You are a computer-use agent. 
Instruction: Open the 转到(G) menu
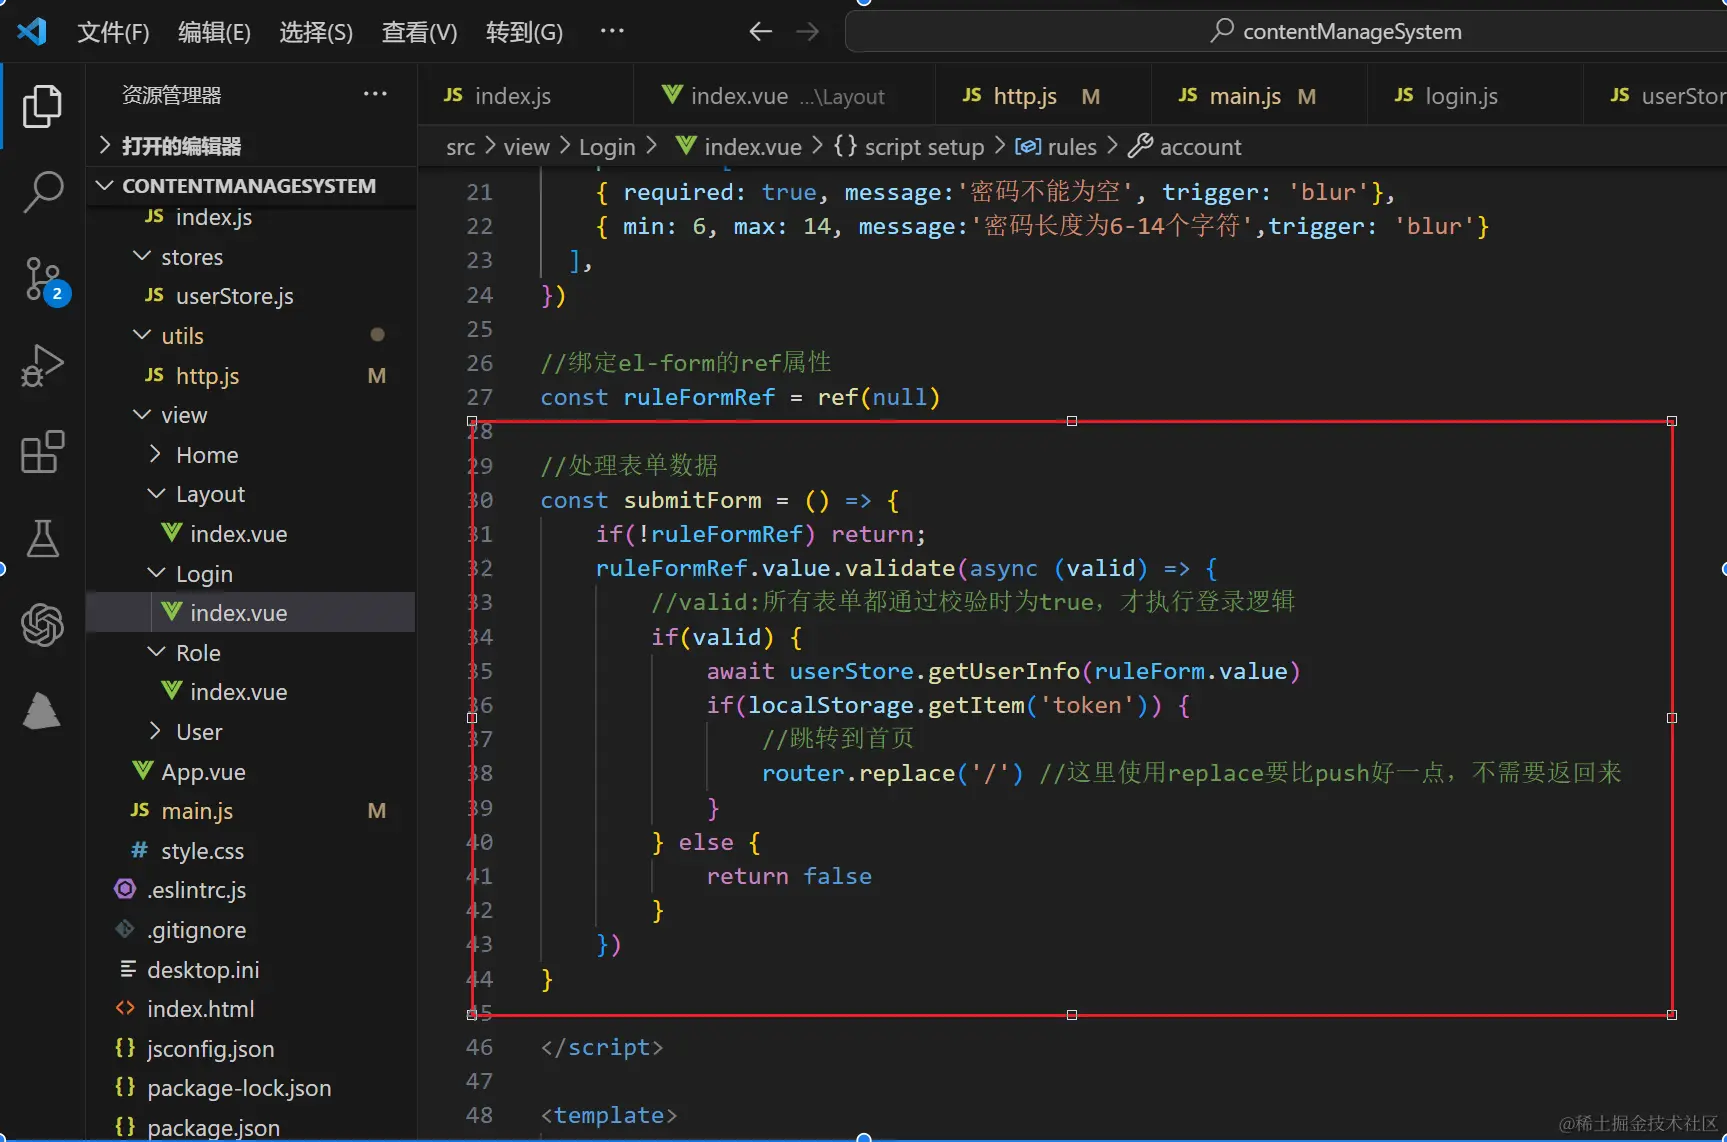coord(524,32)
